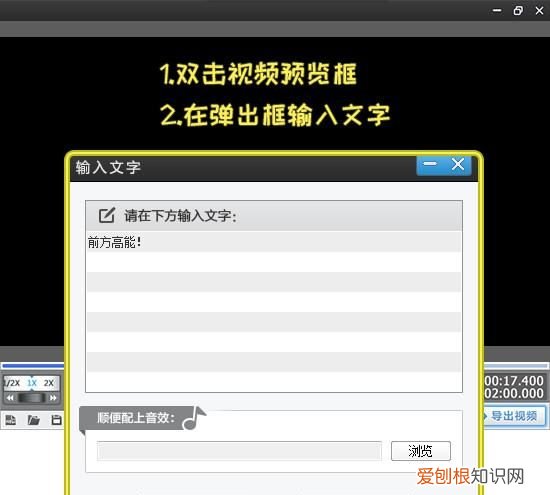
Task: Click in the text input area after 前方高能!
Action: (x=274, y=243)
